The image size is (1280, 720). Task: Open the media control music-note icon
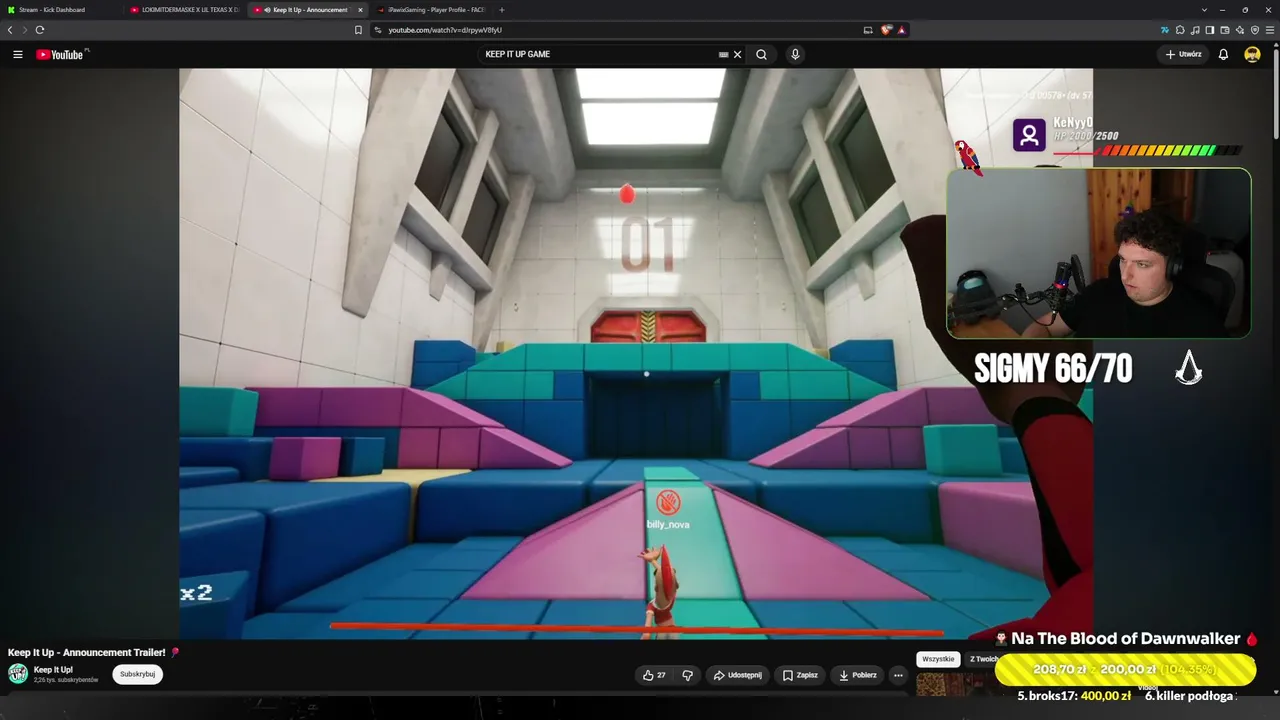pos(1195,30)
